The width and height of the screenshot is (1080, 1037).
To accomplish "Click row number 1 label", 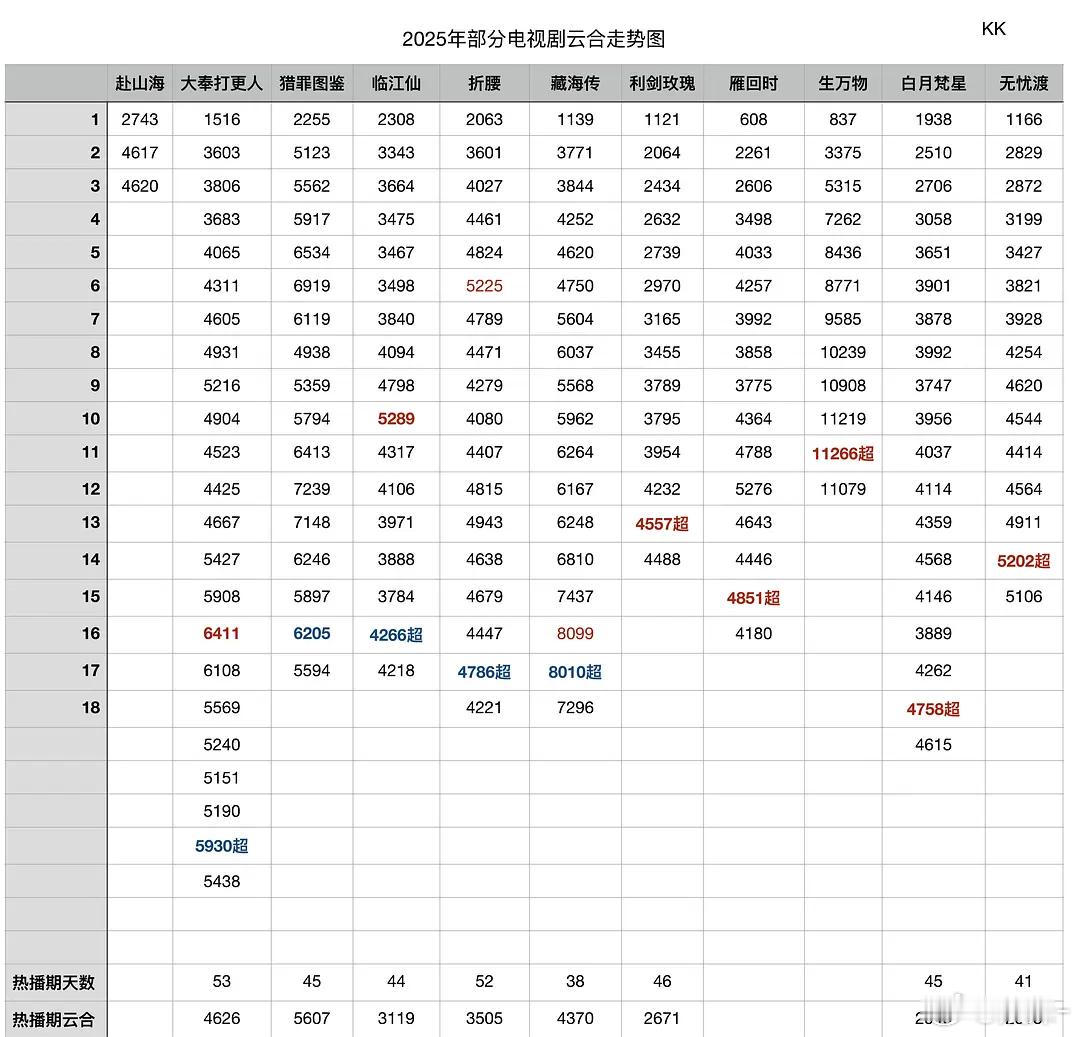I will [x=95, y=120].
